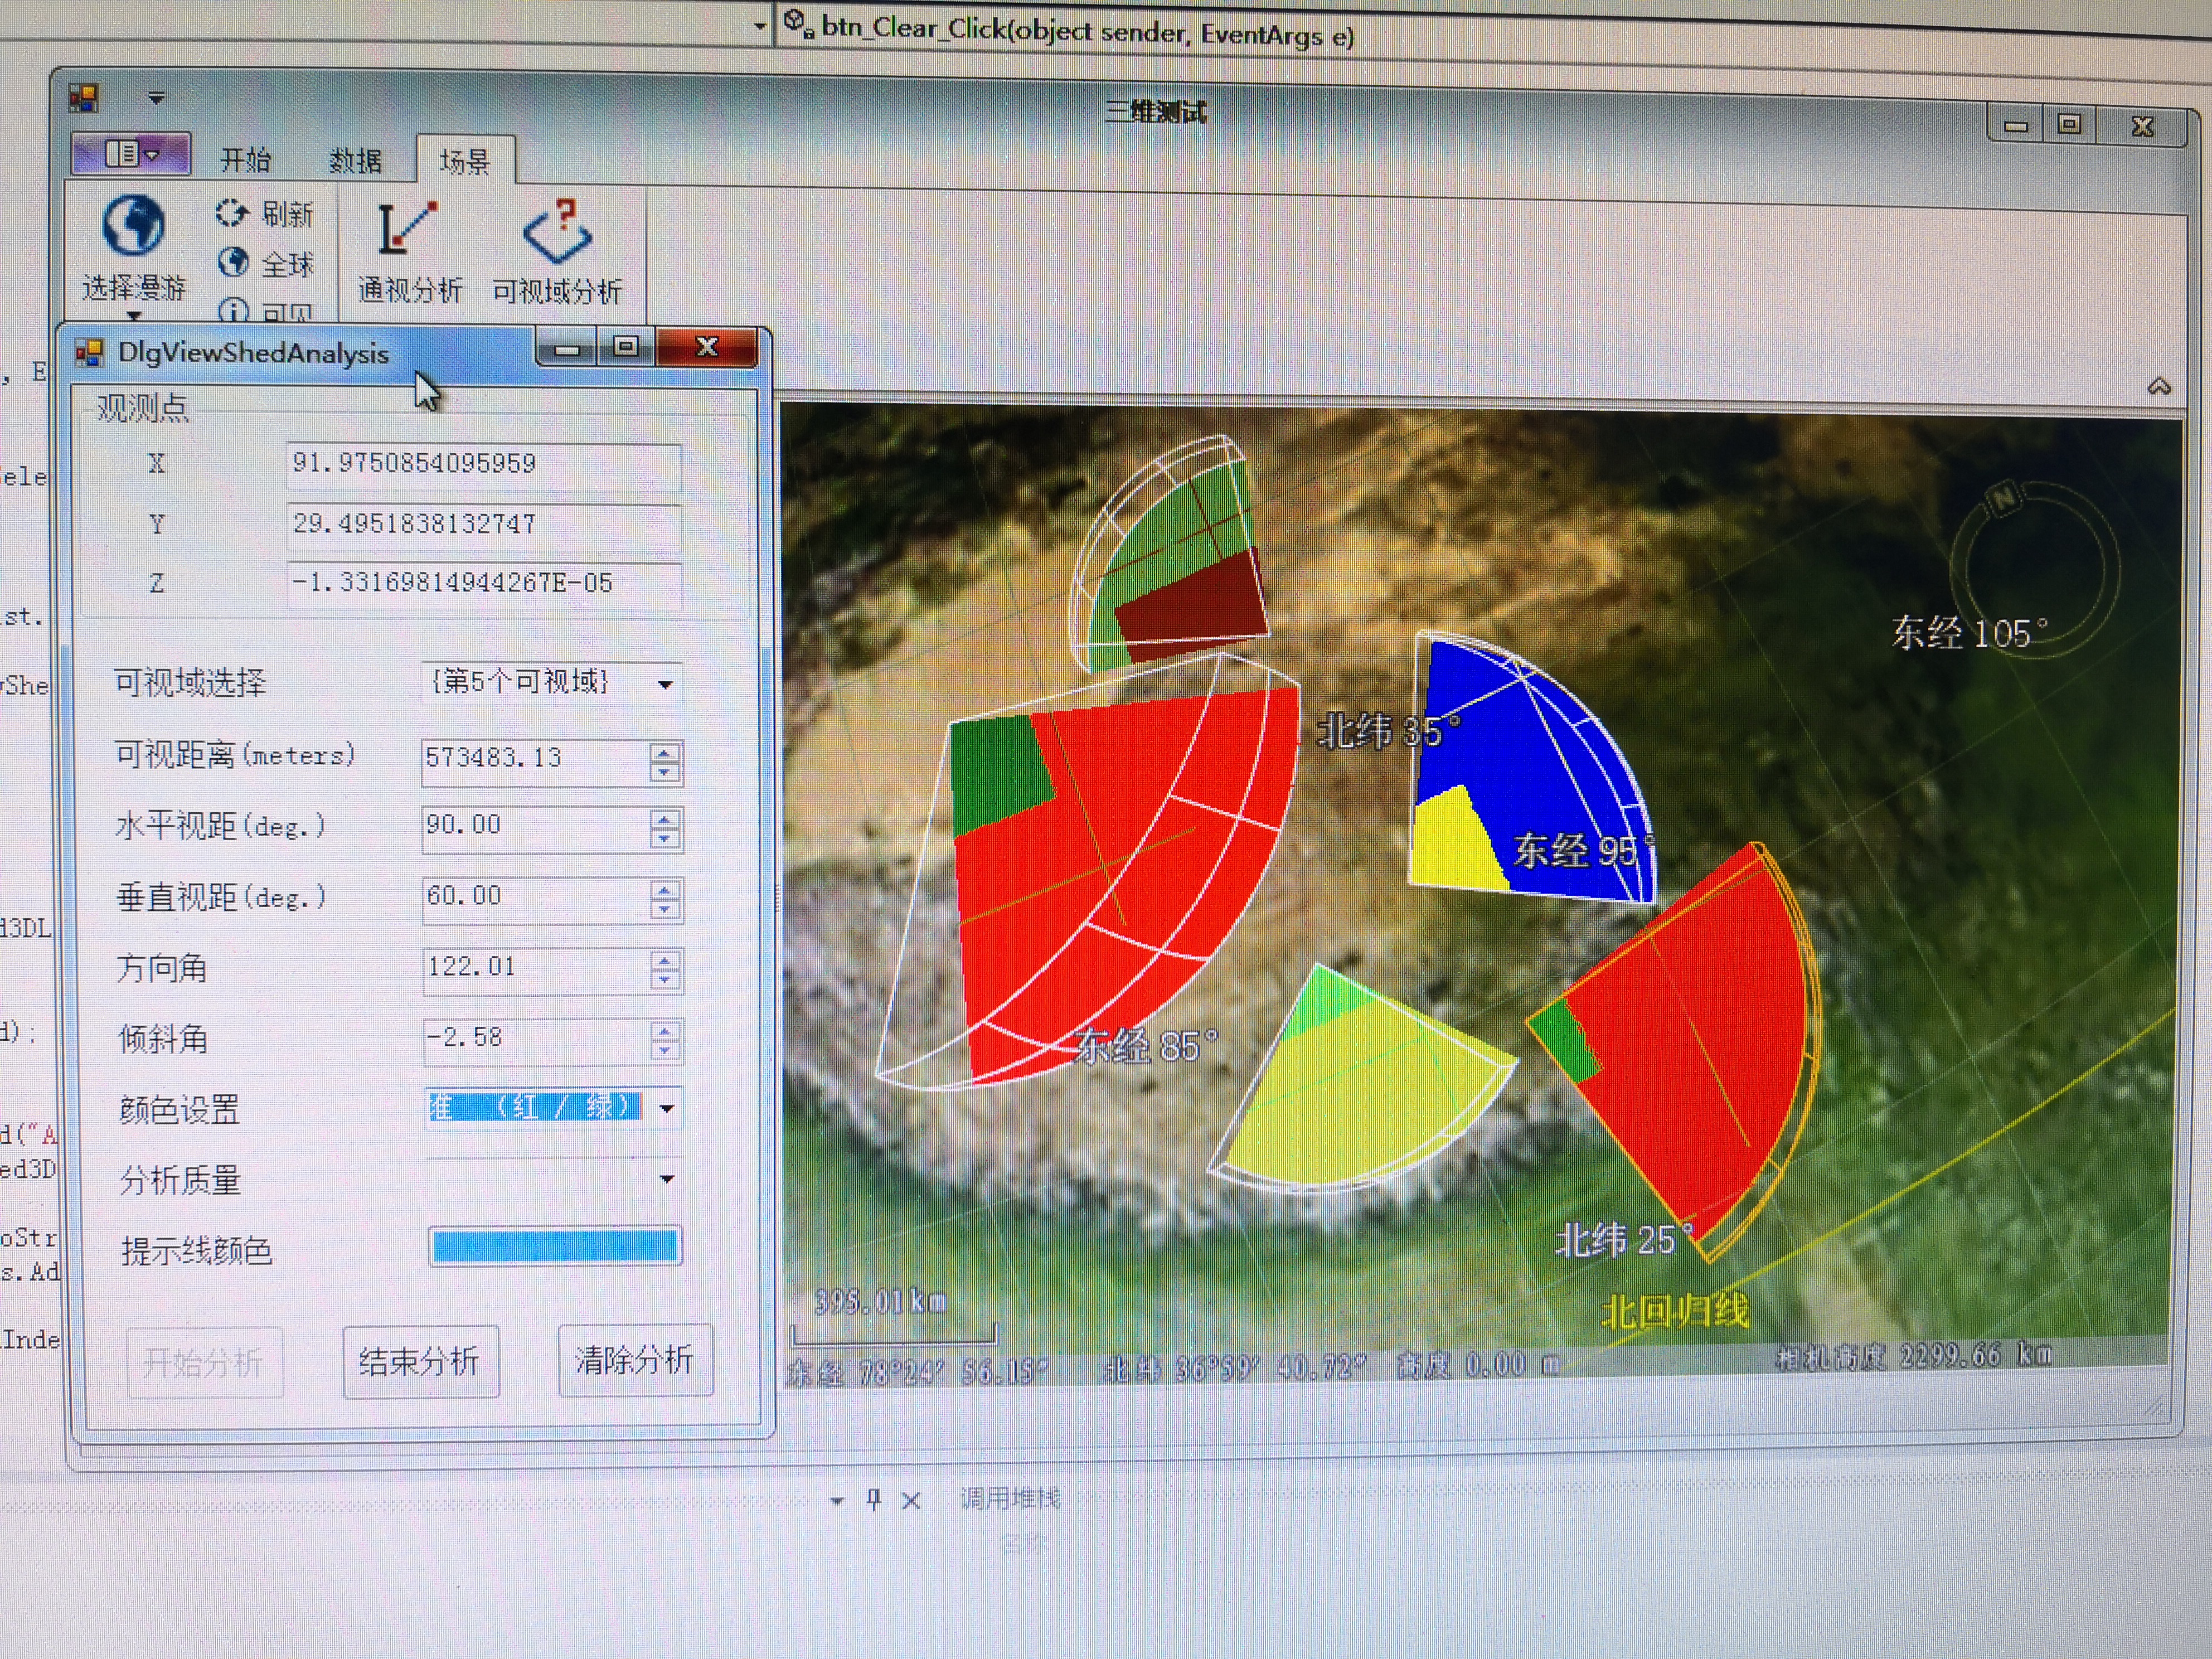Expand the 颜色设置 color dropdown
This screenshot has height=1659, width=2212.
pyautogui.click(x=666, y=1108)
